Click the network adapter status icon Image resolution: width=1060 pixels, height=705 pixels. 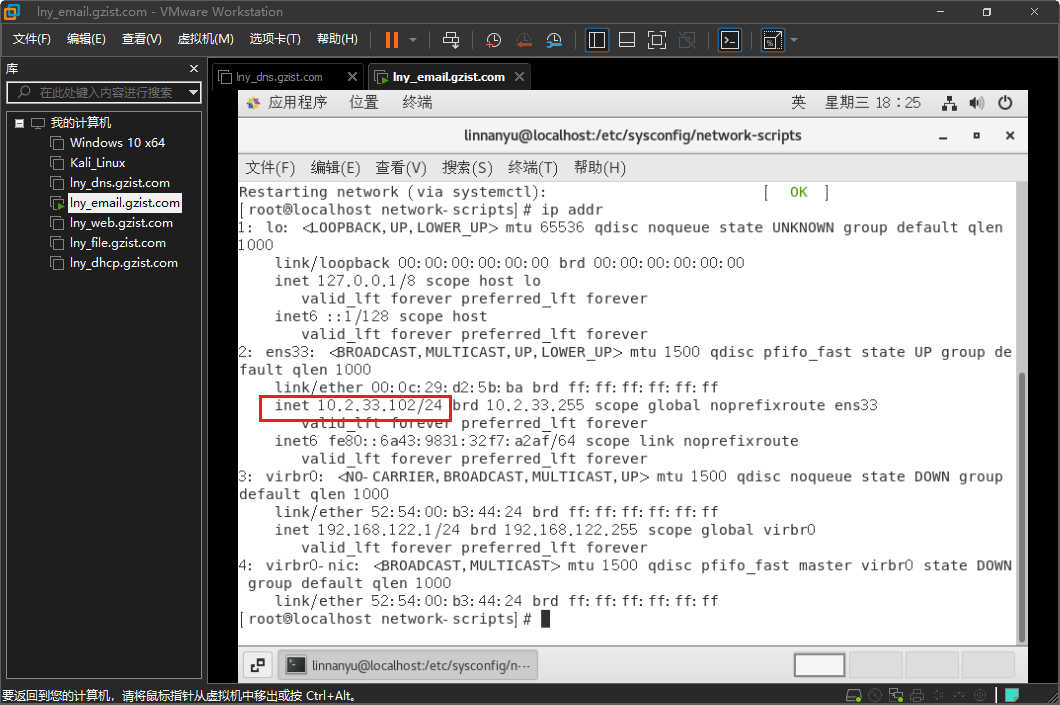[896, 696]
